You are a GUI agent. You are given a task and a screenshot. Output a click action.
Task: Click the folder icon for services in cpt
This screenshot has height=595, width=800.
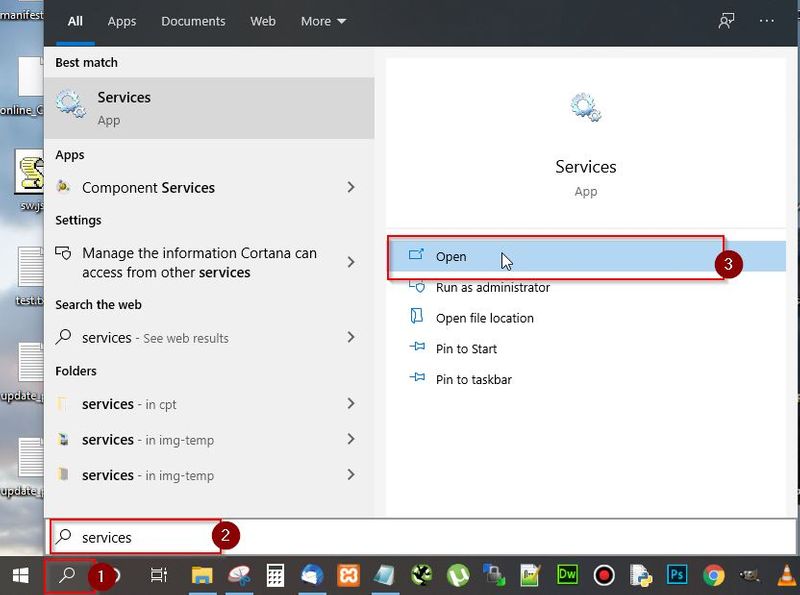coord(62,404)
